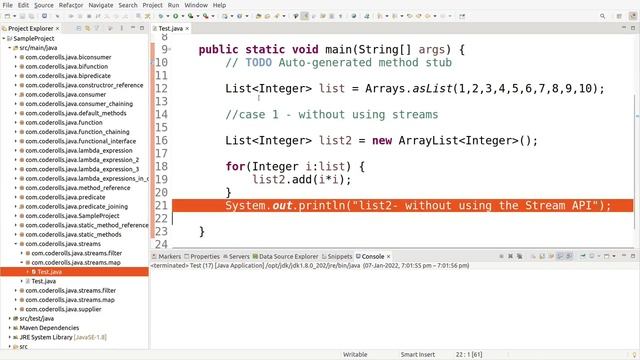This screenshot has height=360, width=640.
Task: Minimize the Project Explorer panel
Action: 133,28
